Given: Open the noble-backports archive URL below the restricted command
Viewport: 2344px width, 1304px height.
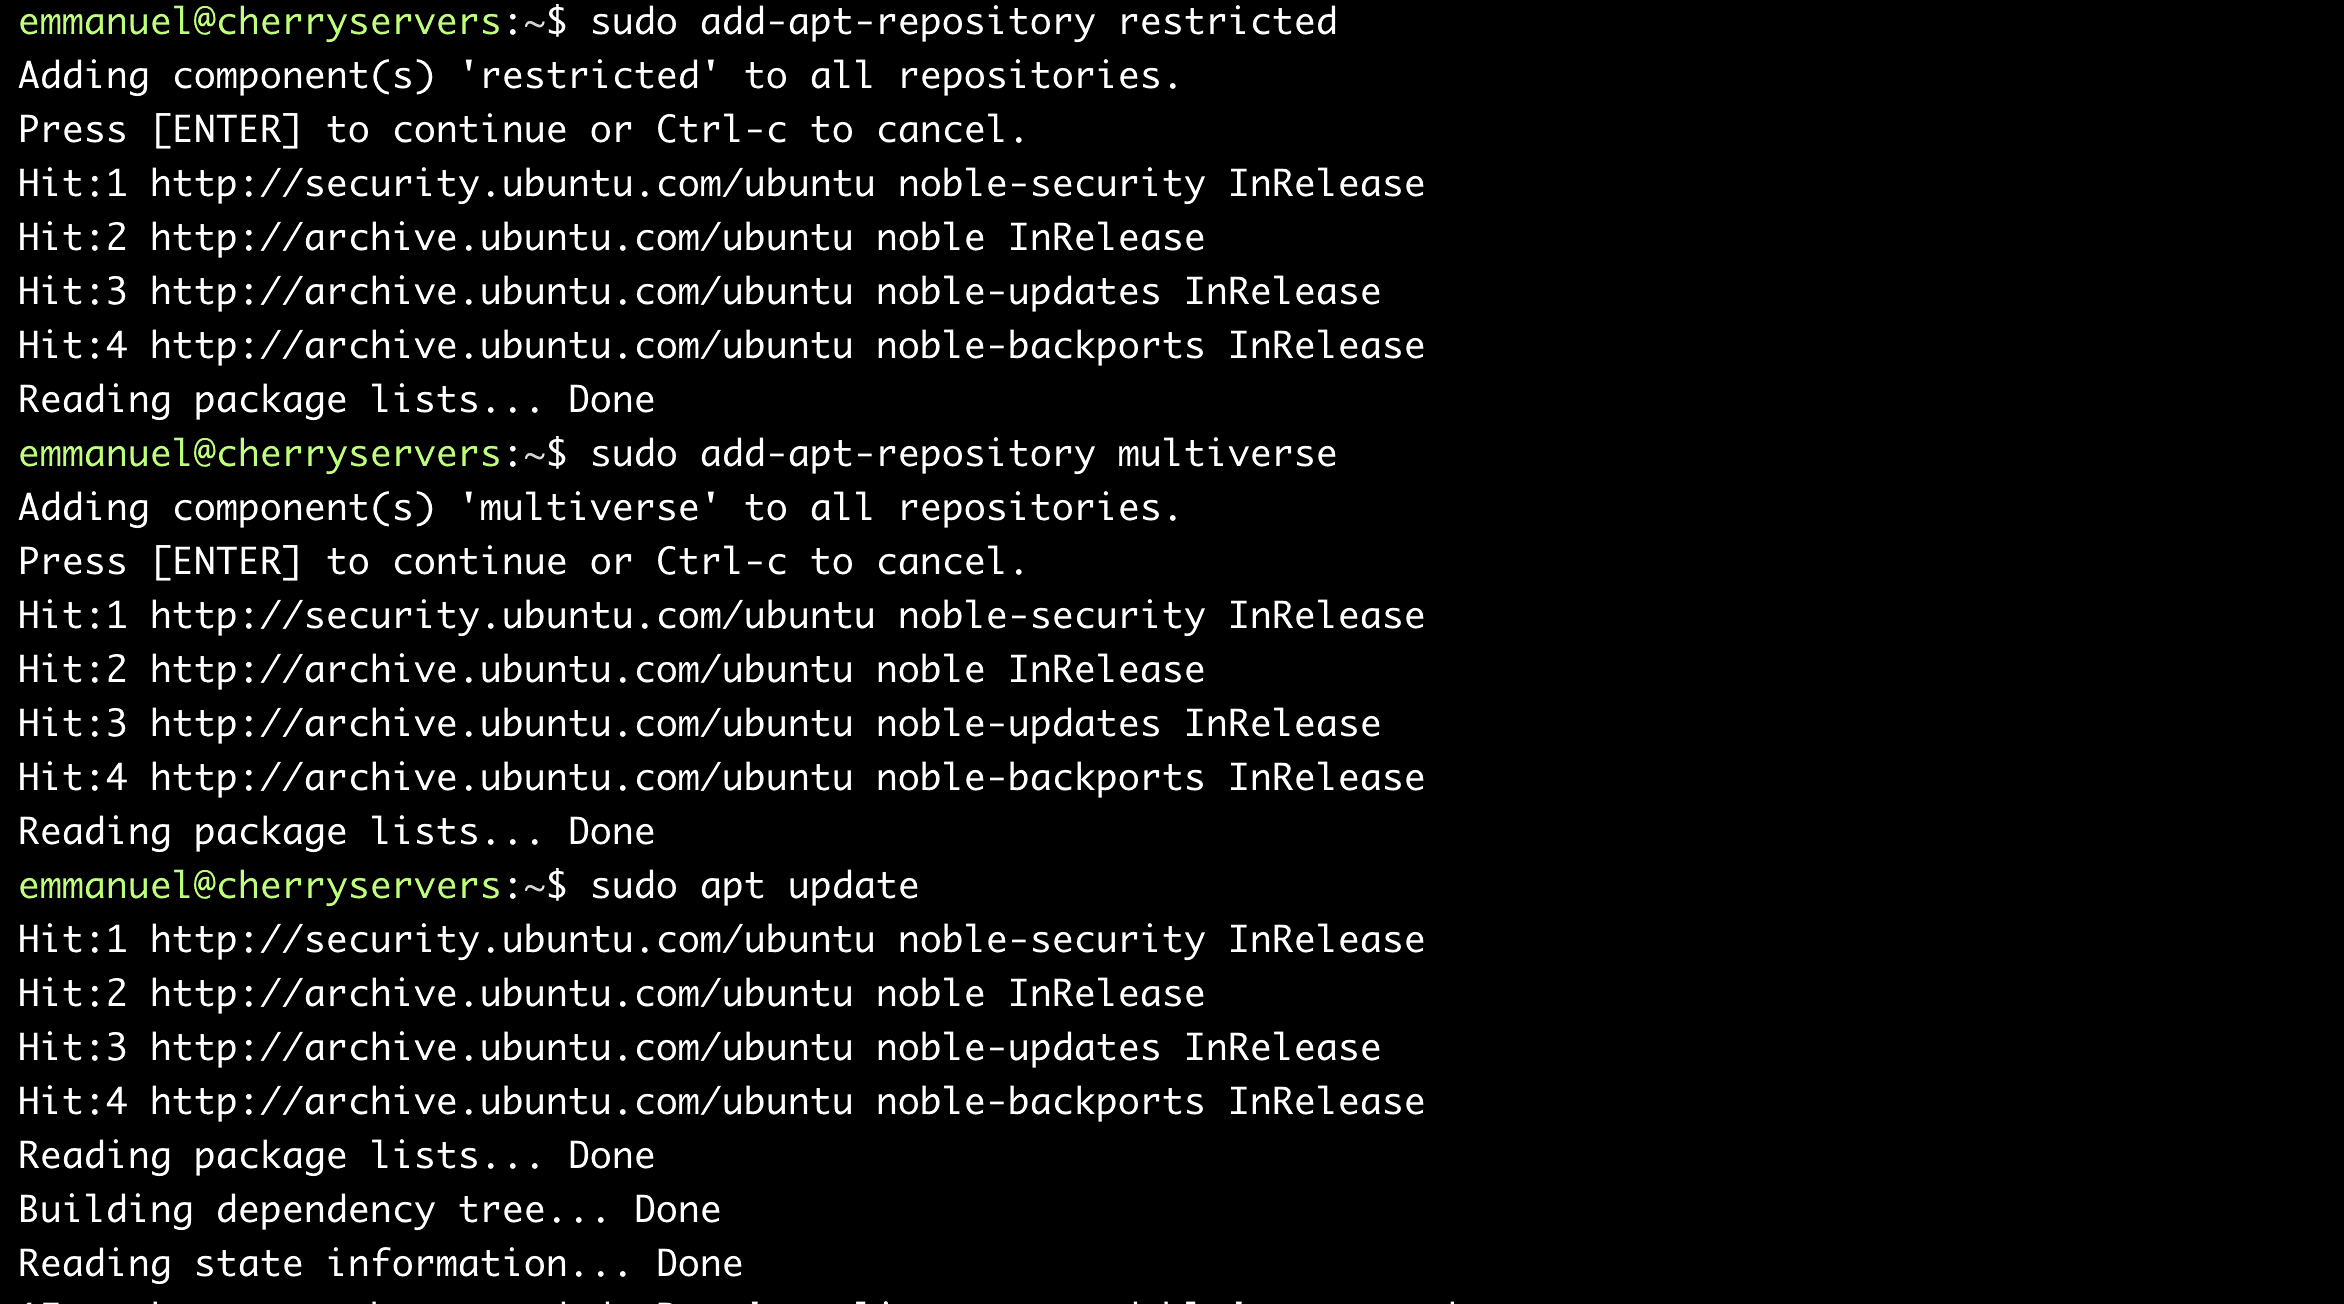Looking at the screenshot, I should (x=501, y=346).
